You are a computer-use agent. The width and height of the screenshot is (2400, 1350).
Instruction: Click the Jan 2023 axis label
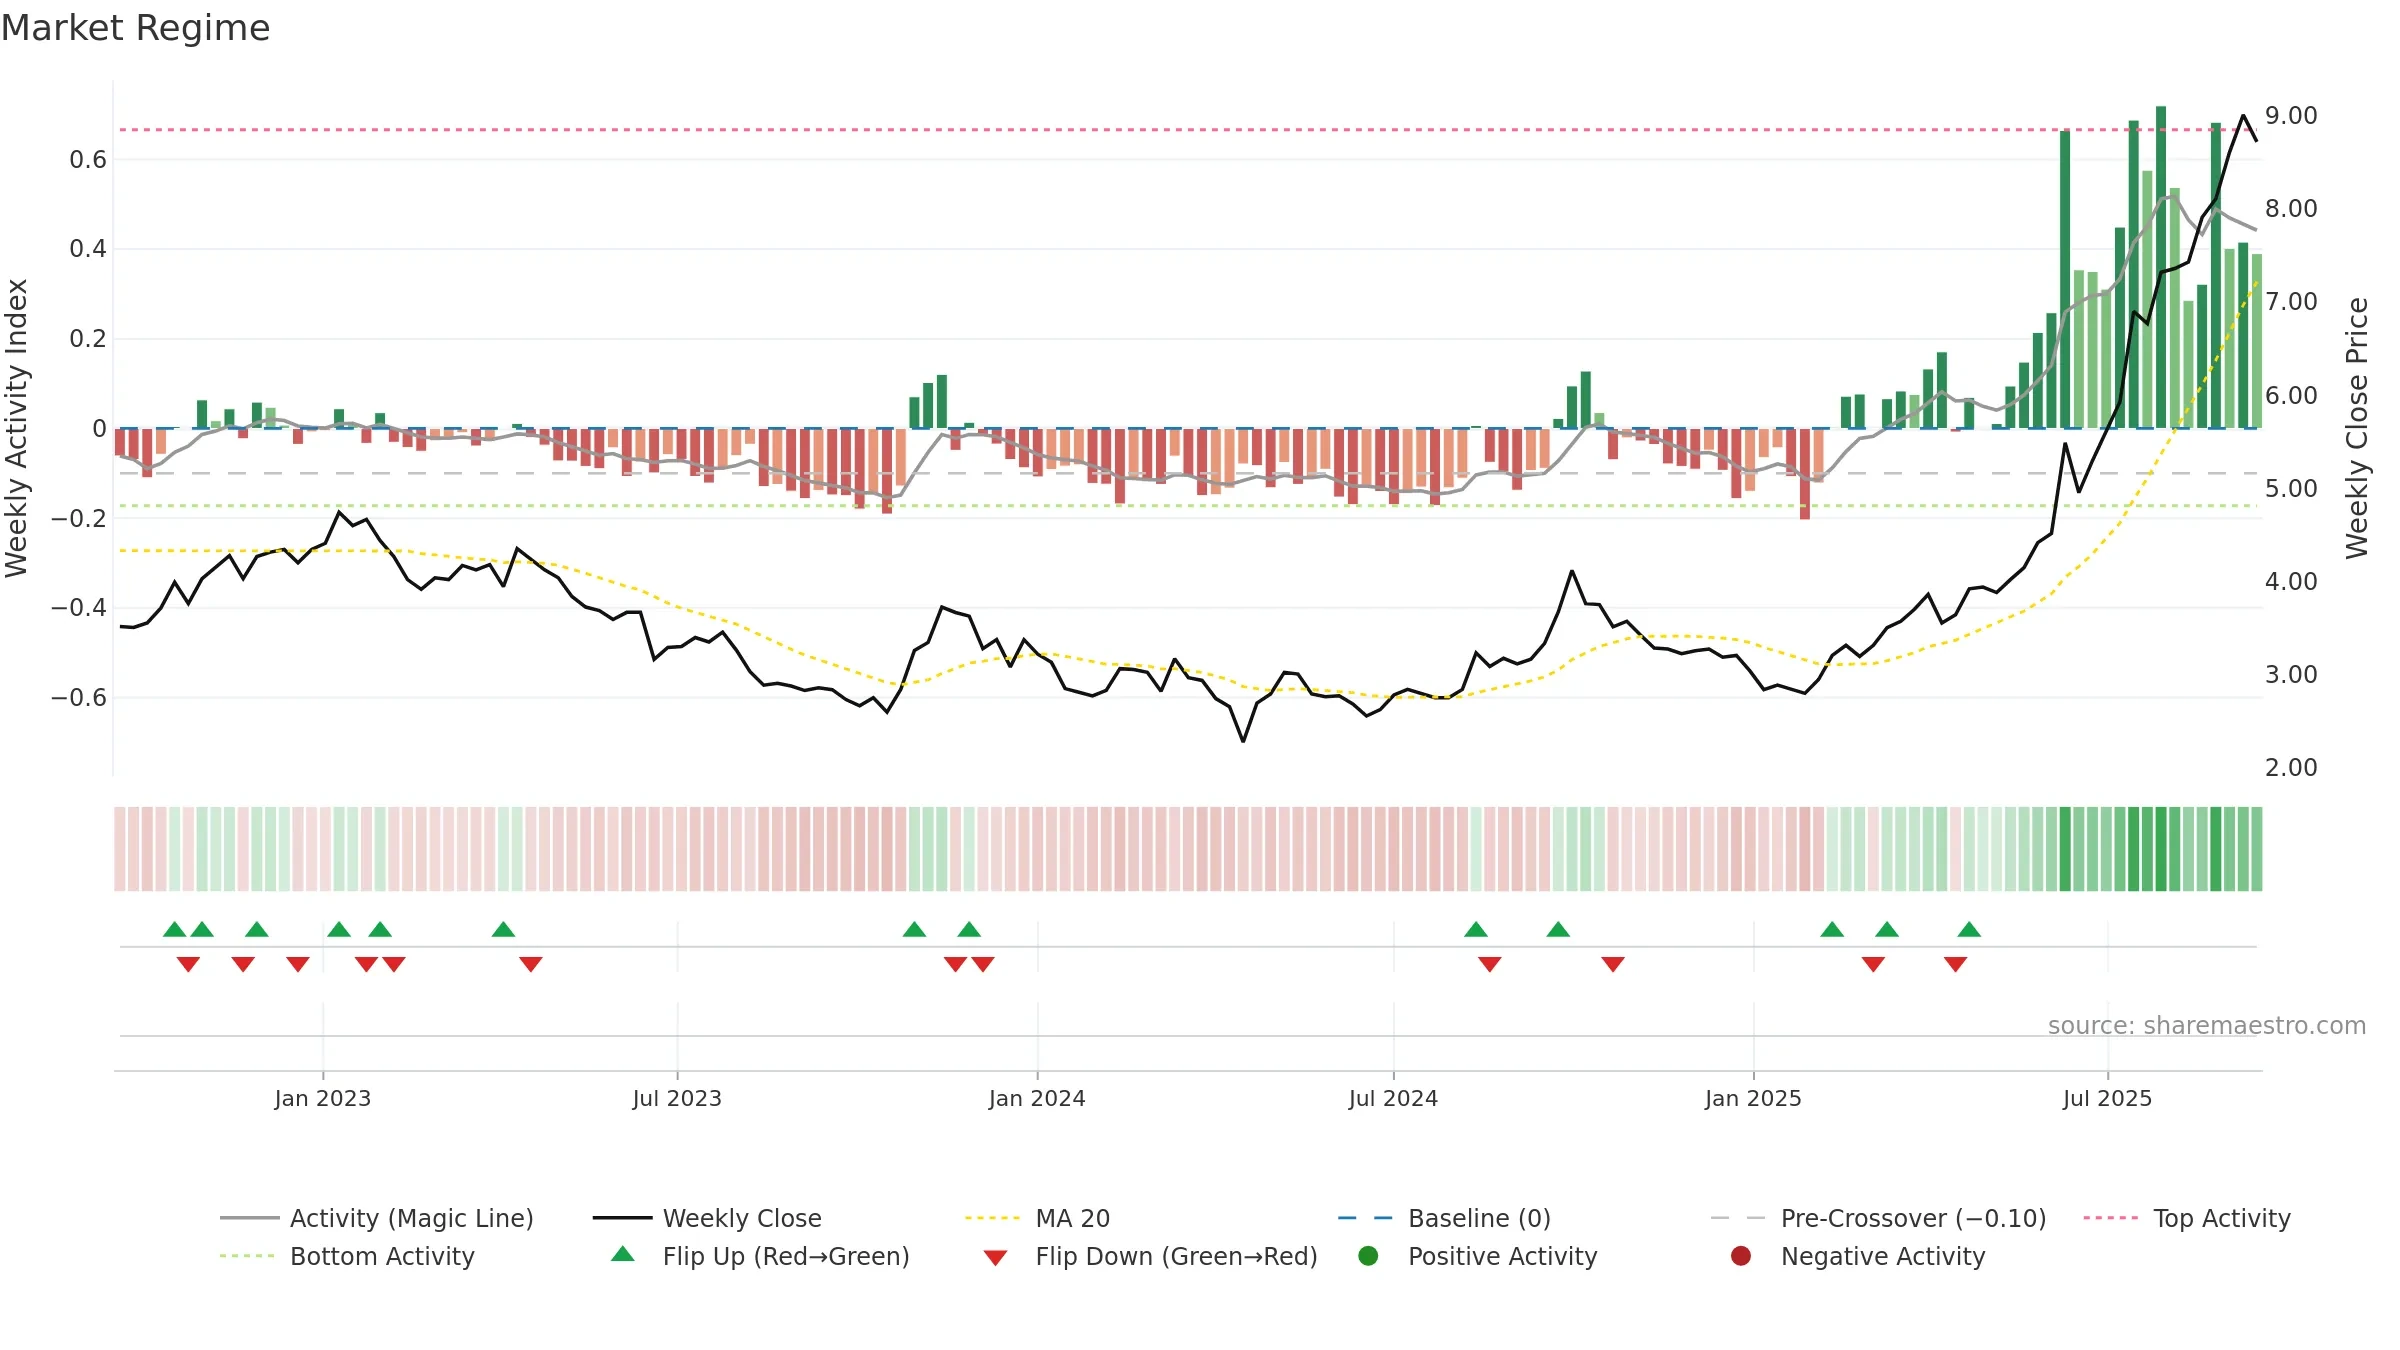click(323, 1098)
